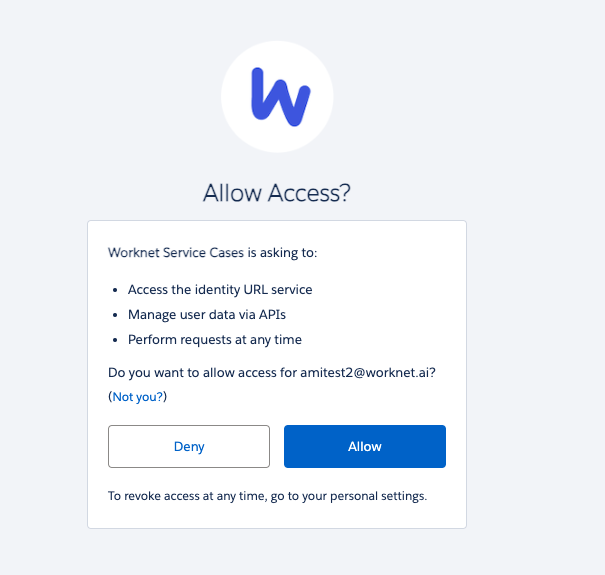Click the Worknet W logo icon
The height and width of the screenshot is (575, 605).
(x=281, y=97)
